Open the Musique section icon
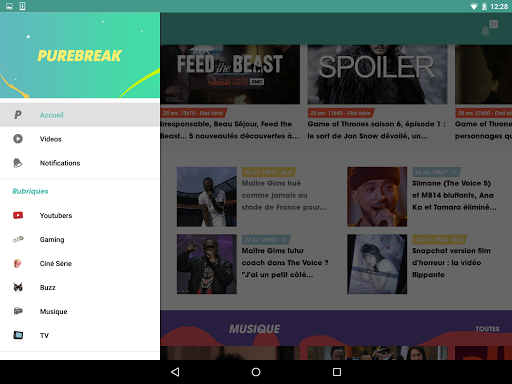This screenshot has height=384, width=512. pyautogui.click(x=18, y=311)
